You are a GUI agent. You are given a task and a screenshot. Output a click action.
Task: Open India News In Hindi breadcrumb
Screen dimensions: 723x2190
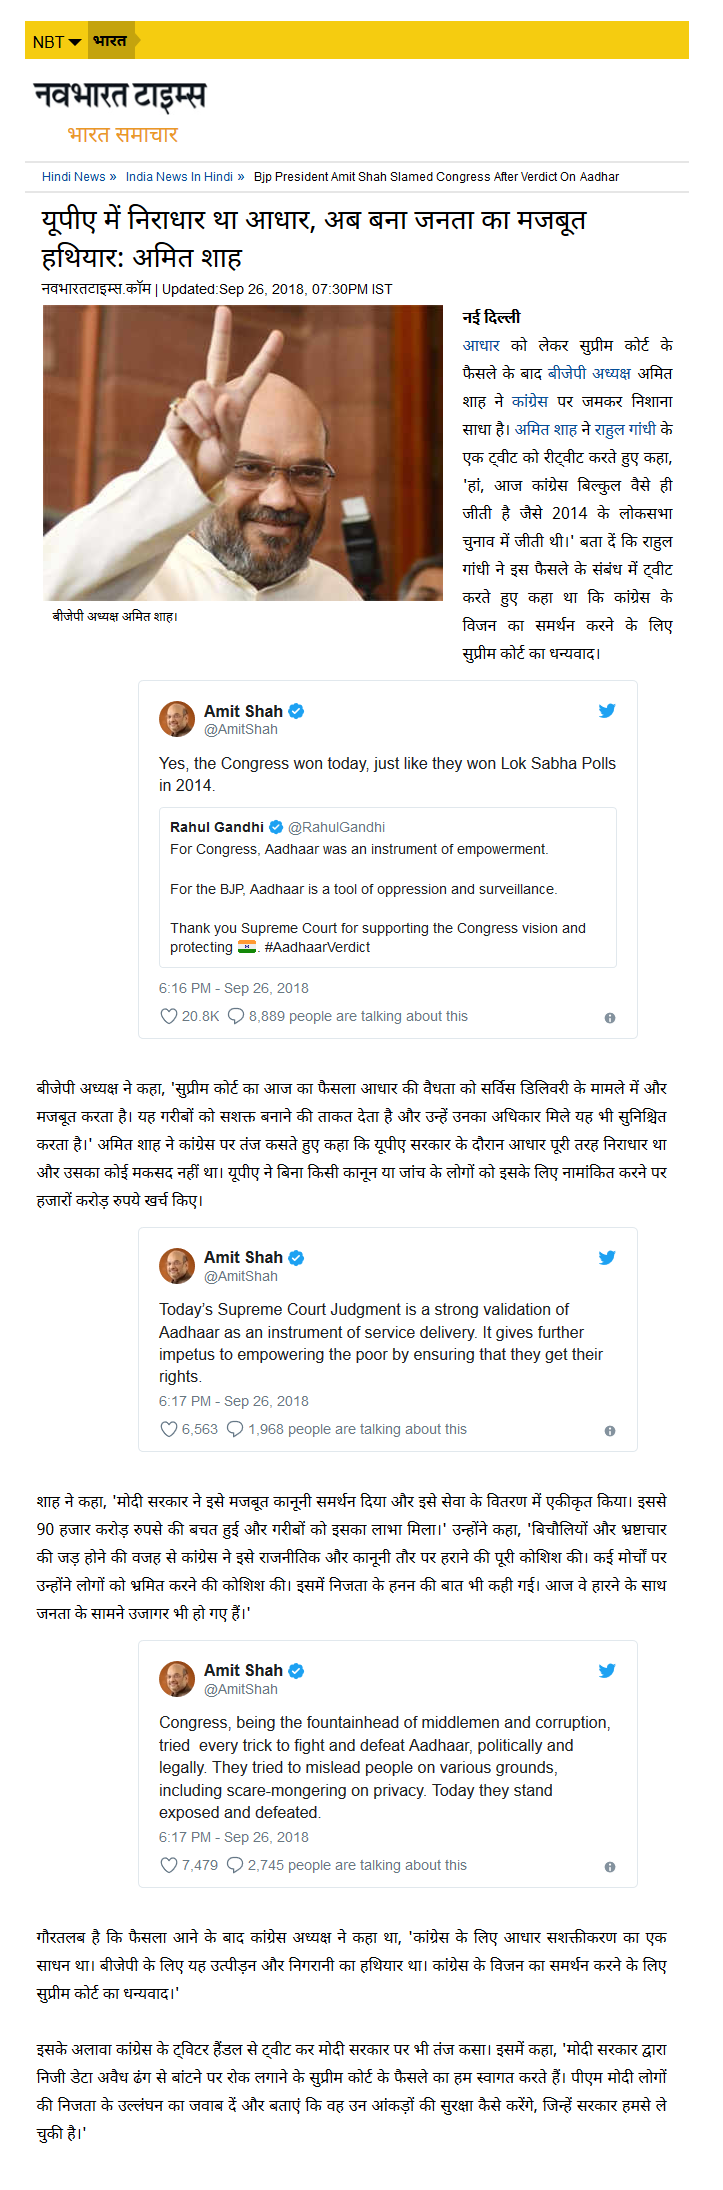tap(179, 177)
